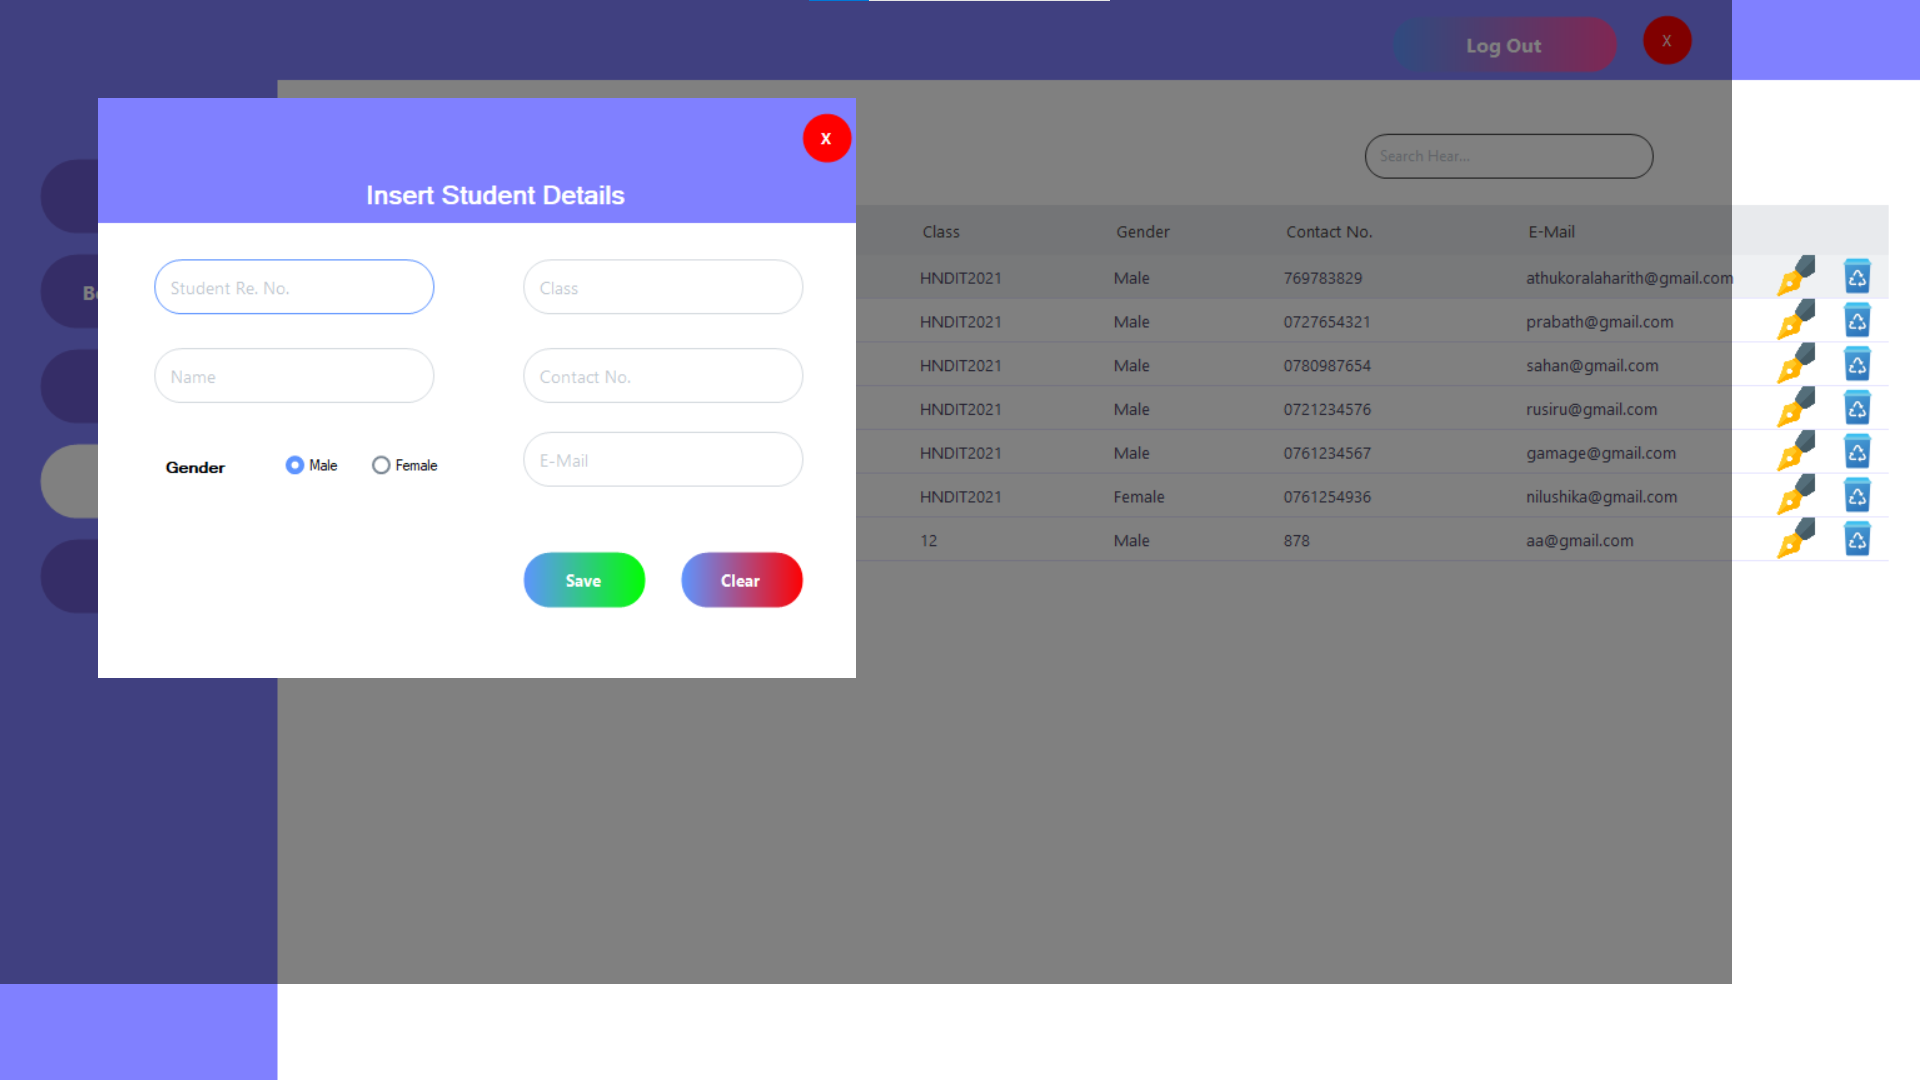Viewport: 1920px width, 1080px height.
Task: Click recycle bin icon for nilushika@gmail.com row
Action: click(1857, 496)
